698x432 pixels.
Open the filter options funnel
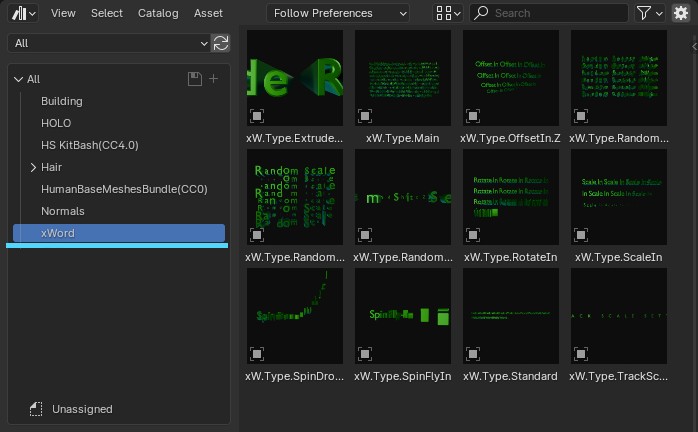[x=649, y=13]
